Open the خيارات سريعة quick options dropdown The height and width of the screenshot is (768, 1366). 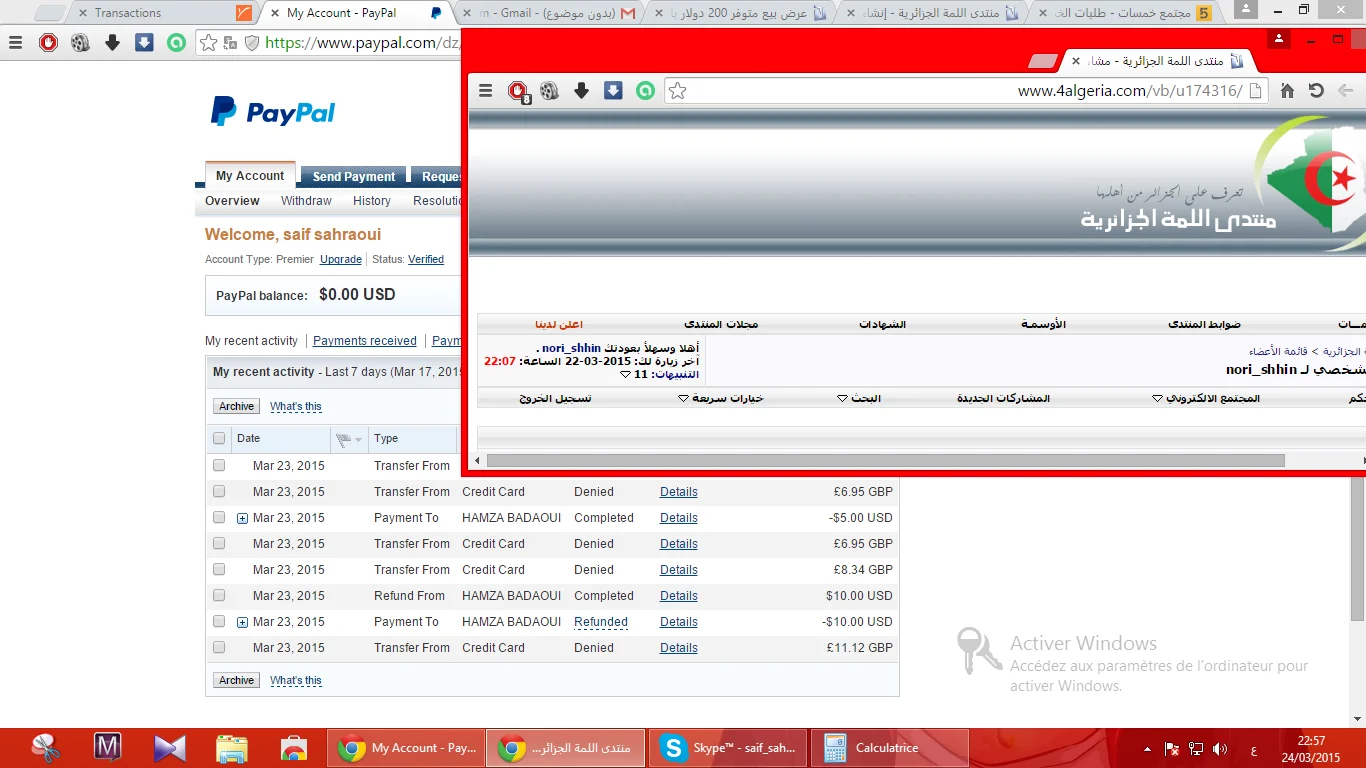720,398
